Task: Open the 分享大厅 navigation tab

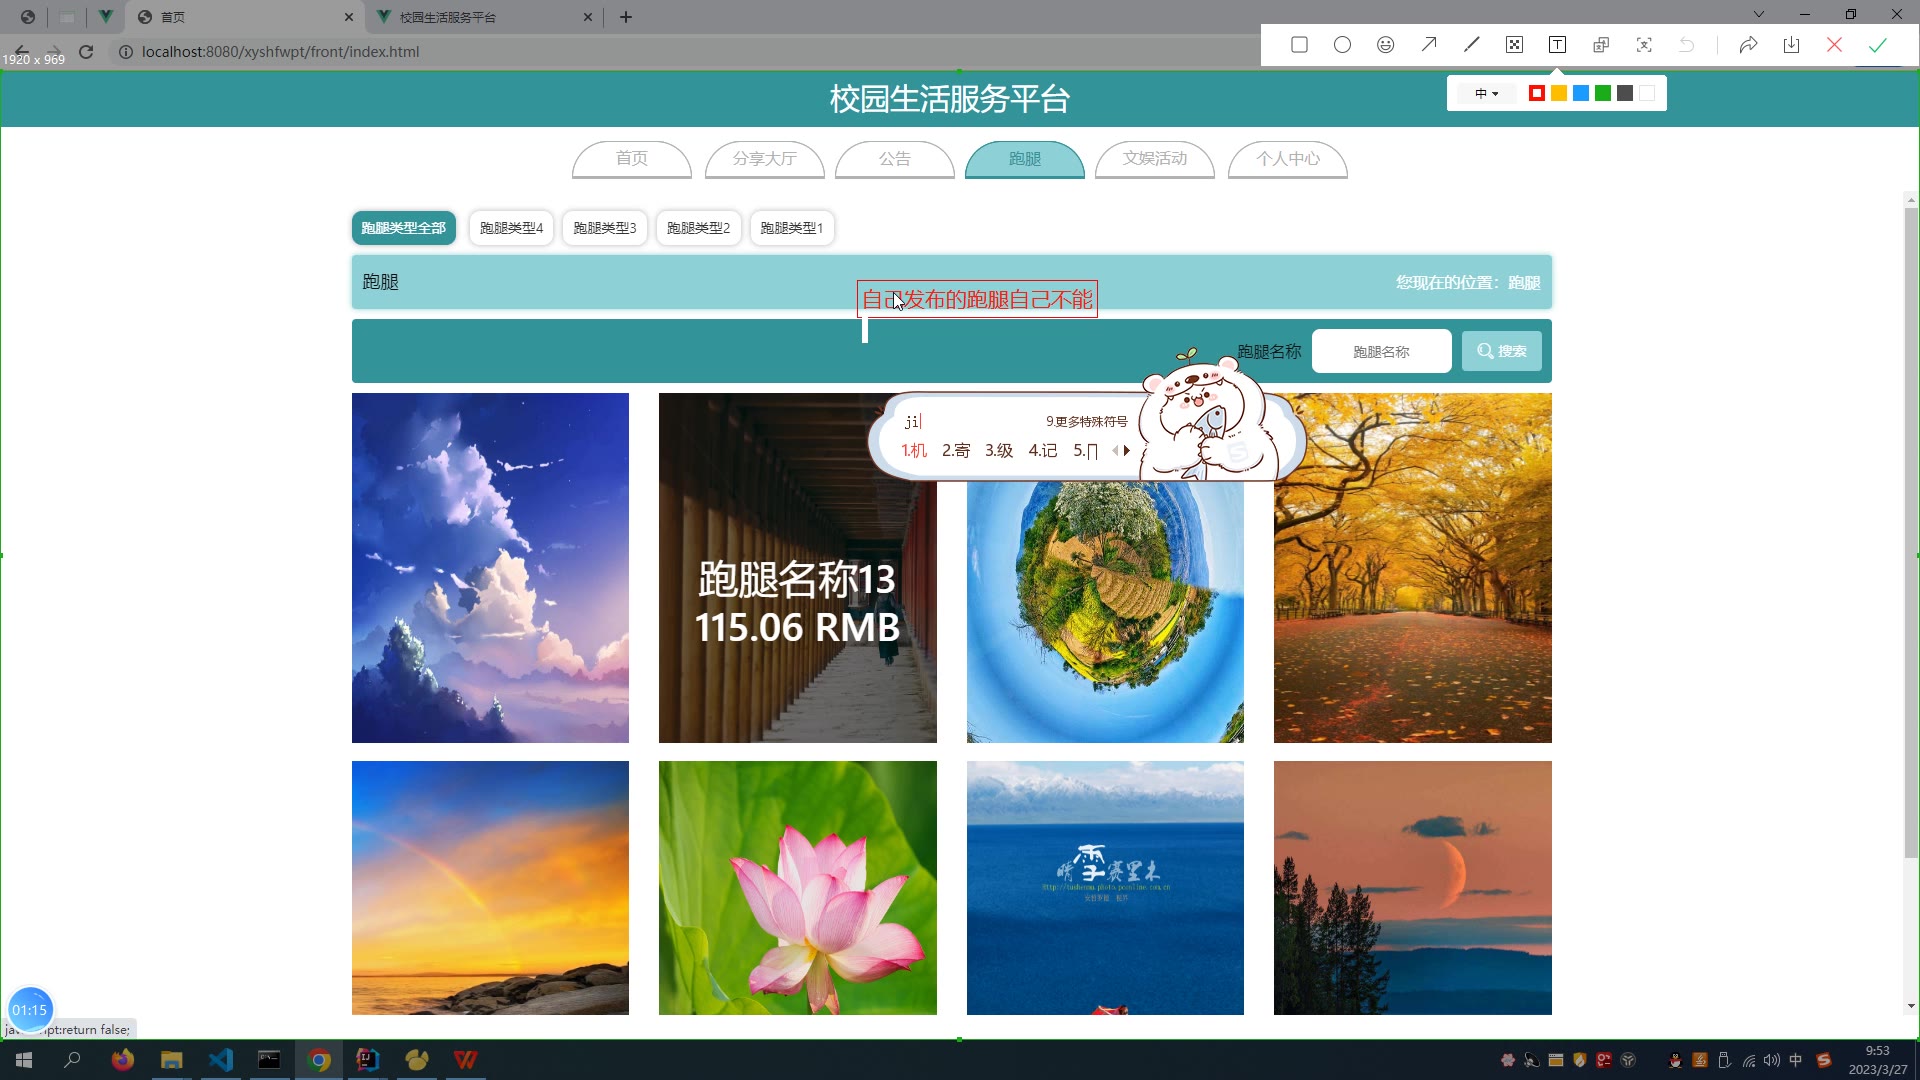Action: (764, 159)
